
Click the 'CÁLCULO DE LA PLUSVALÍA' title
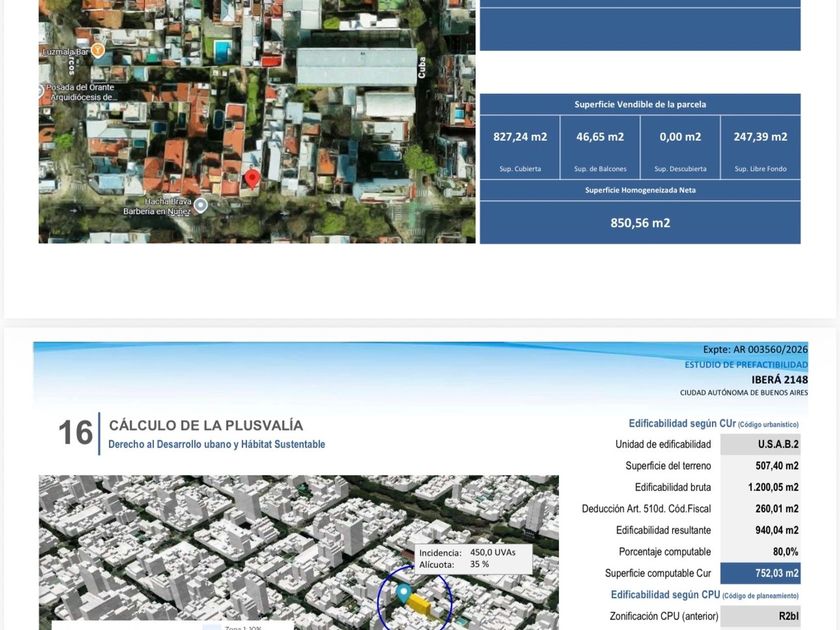click(206, 425)
